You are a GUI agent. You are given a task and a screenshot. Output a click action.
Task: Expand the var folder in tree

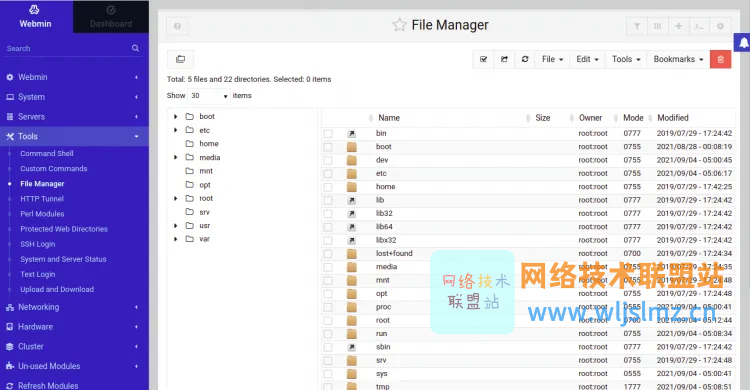pos(176,239)
